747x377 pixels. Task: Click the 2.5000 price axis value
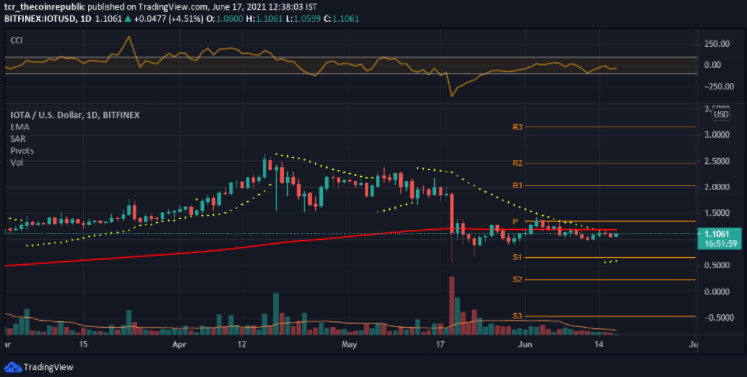[x=717, y=162]
